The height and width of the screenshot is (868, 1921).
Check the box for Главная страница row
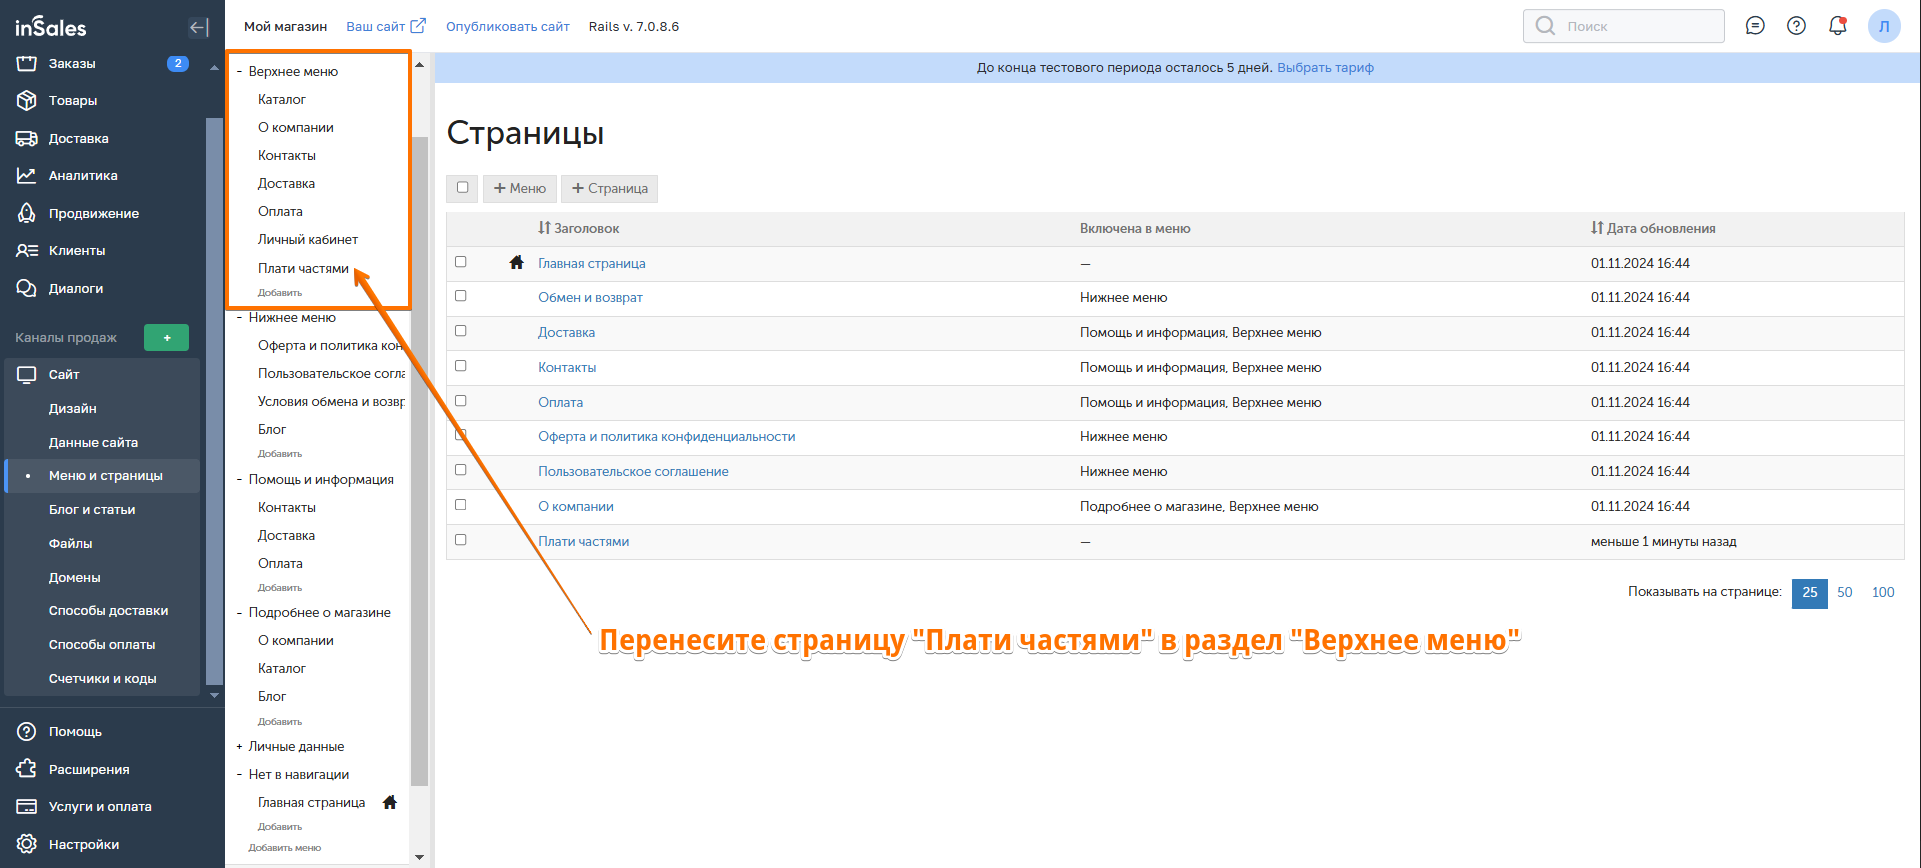click(x=461, y=262)
